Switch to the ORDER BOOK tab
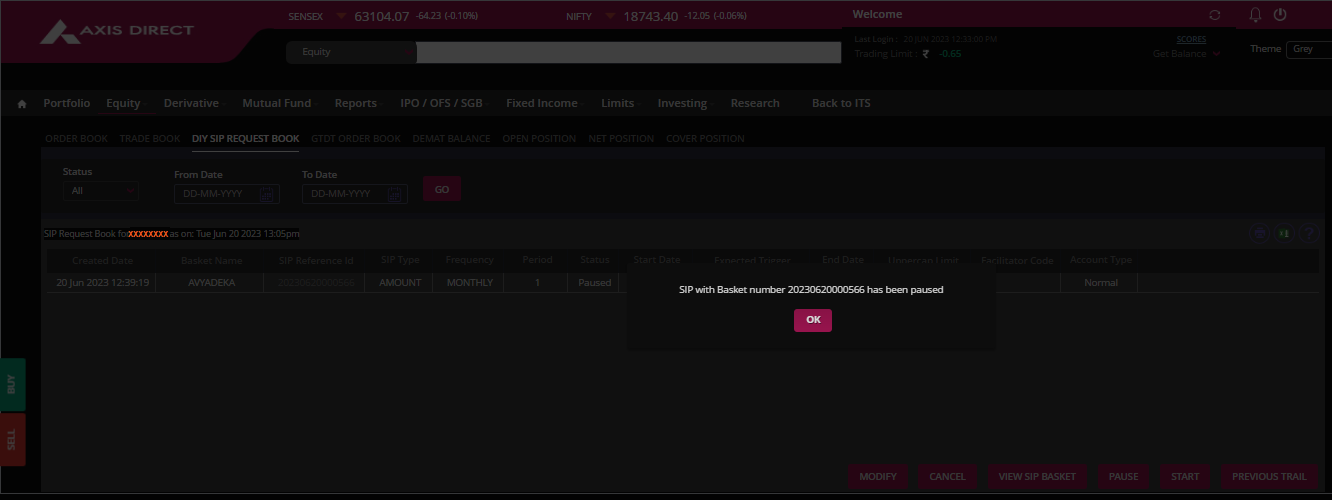This screenshot has width=1332, height=500. tap(76, 139)
